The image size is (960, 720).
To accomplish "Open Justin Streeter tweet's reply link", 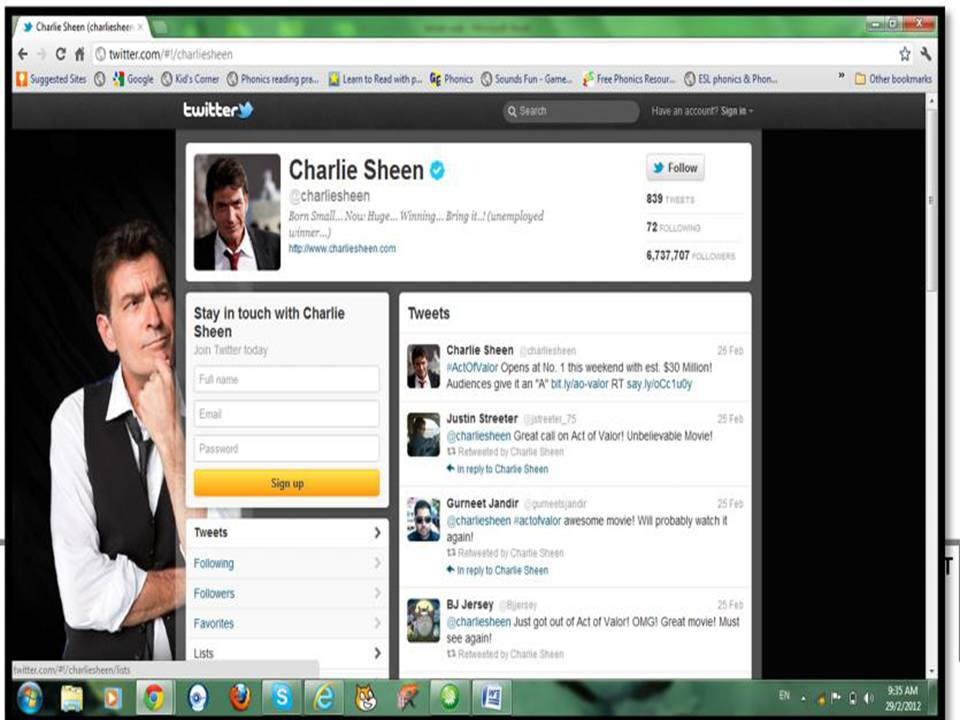I will pyautogui.click(x=497, y=469).
